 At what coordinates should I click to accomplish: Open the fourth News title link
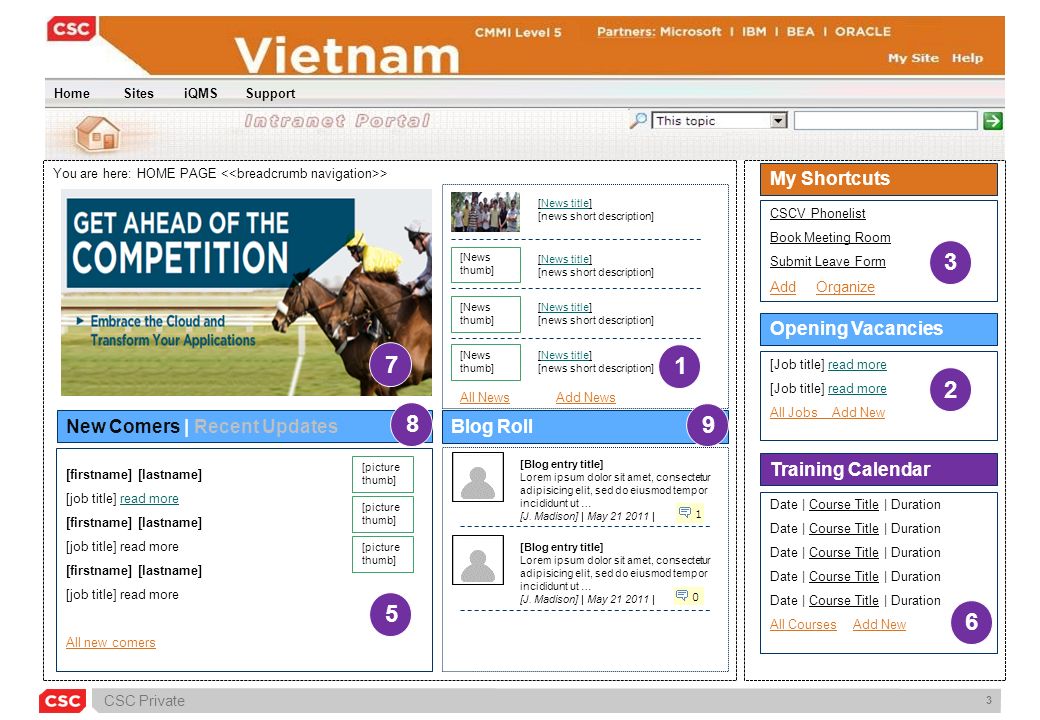point(564,355)
